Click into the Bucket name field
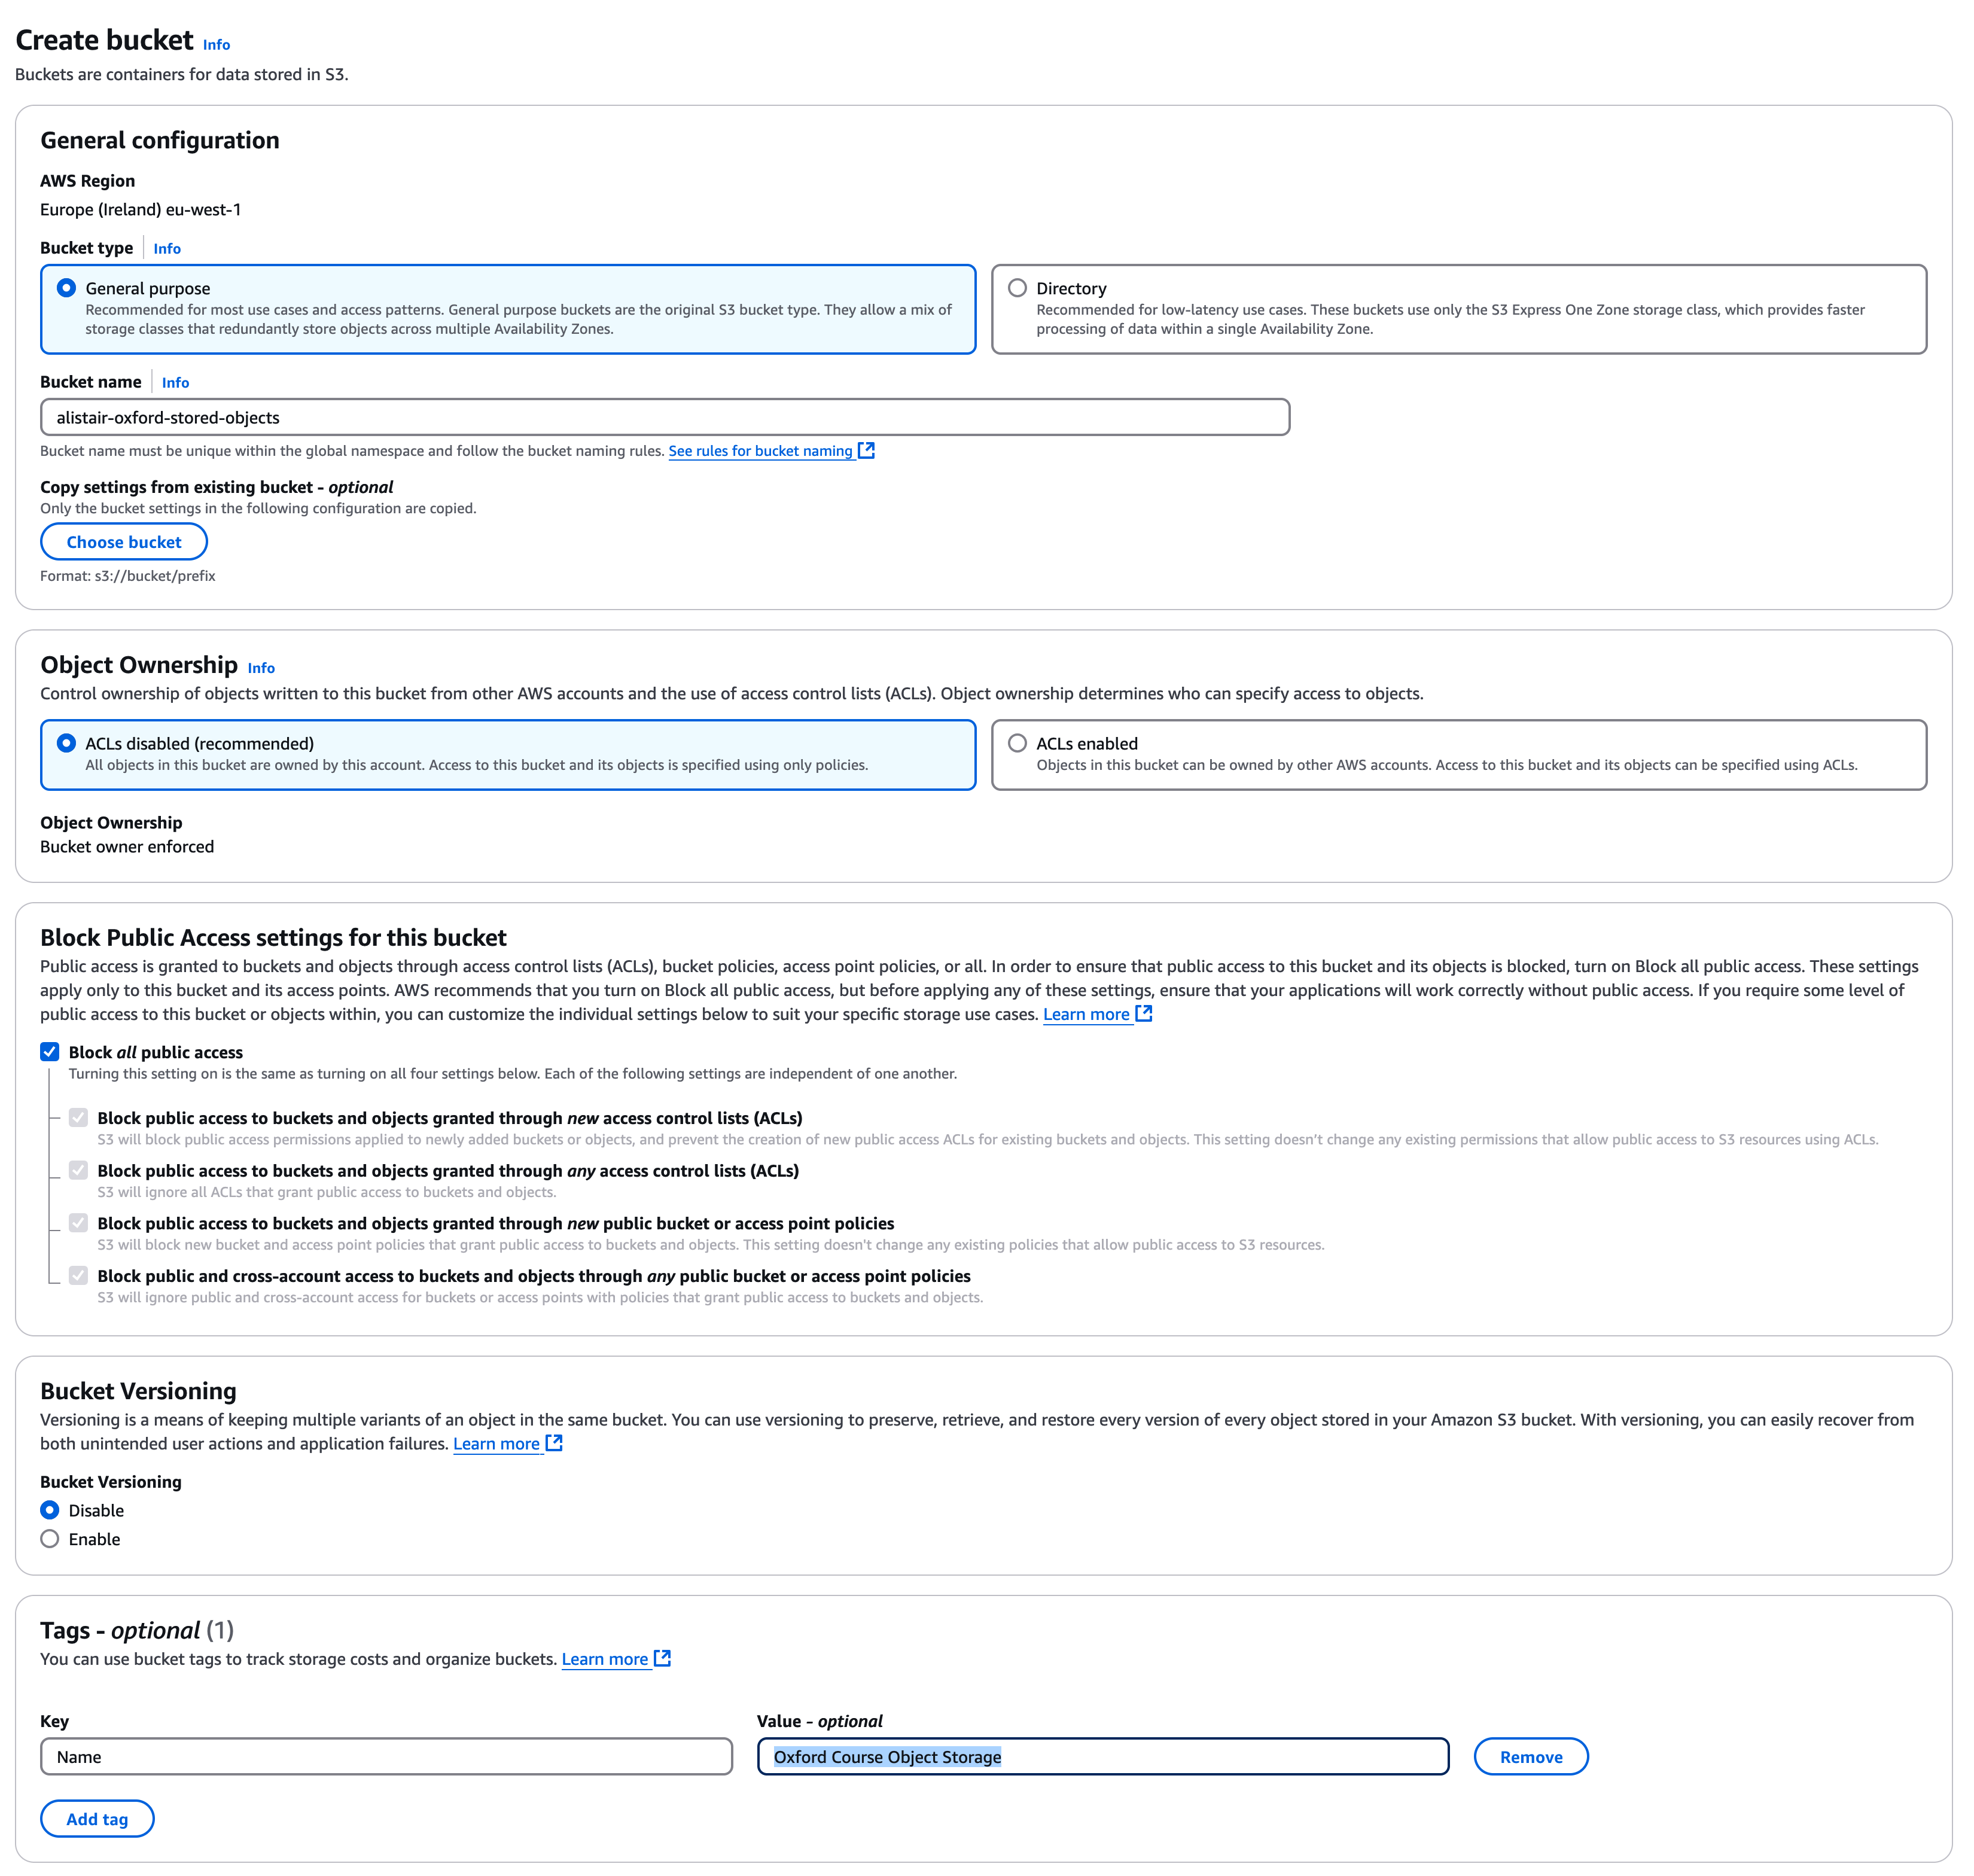The width and height of the screenshot is (1974, 1876). (x=665, y=417)
